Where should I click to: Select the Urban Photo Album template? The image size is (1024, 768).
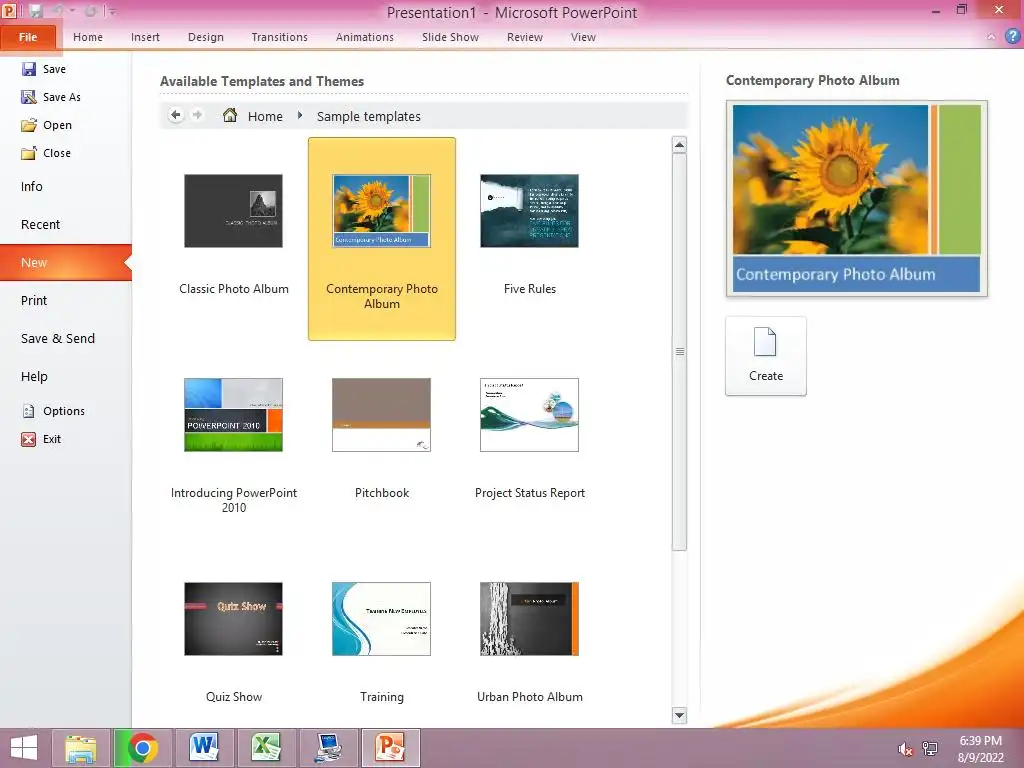point(530,643)
